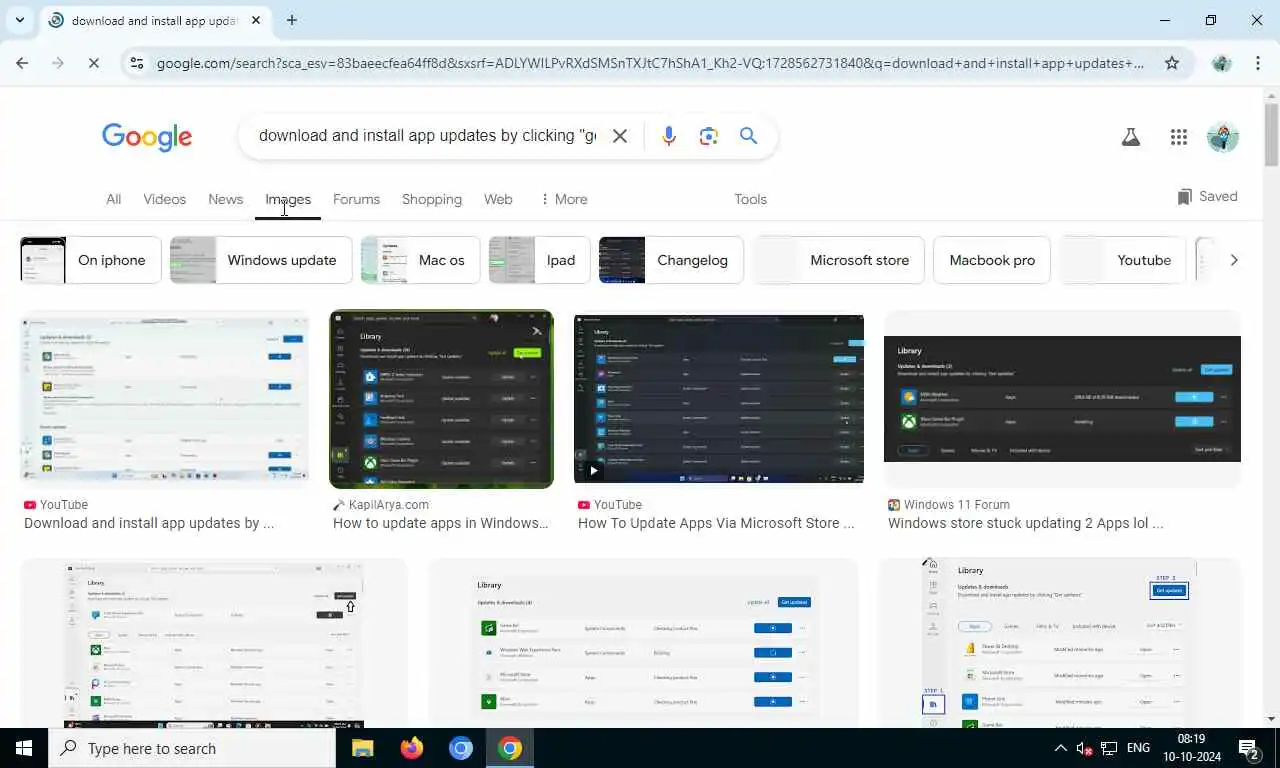Open 'Download and install app updates by' link
This screenshot has height=768, width=1280.
coord(149,523)
